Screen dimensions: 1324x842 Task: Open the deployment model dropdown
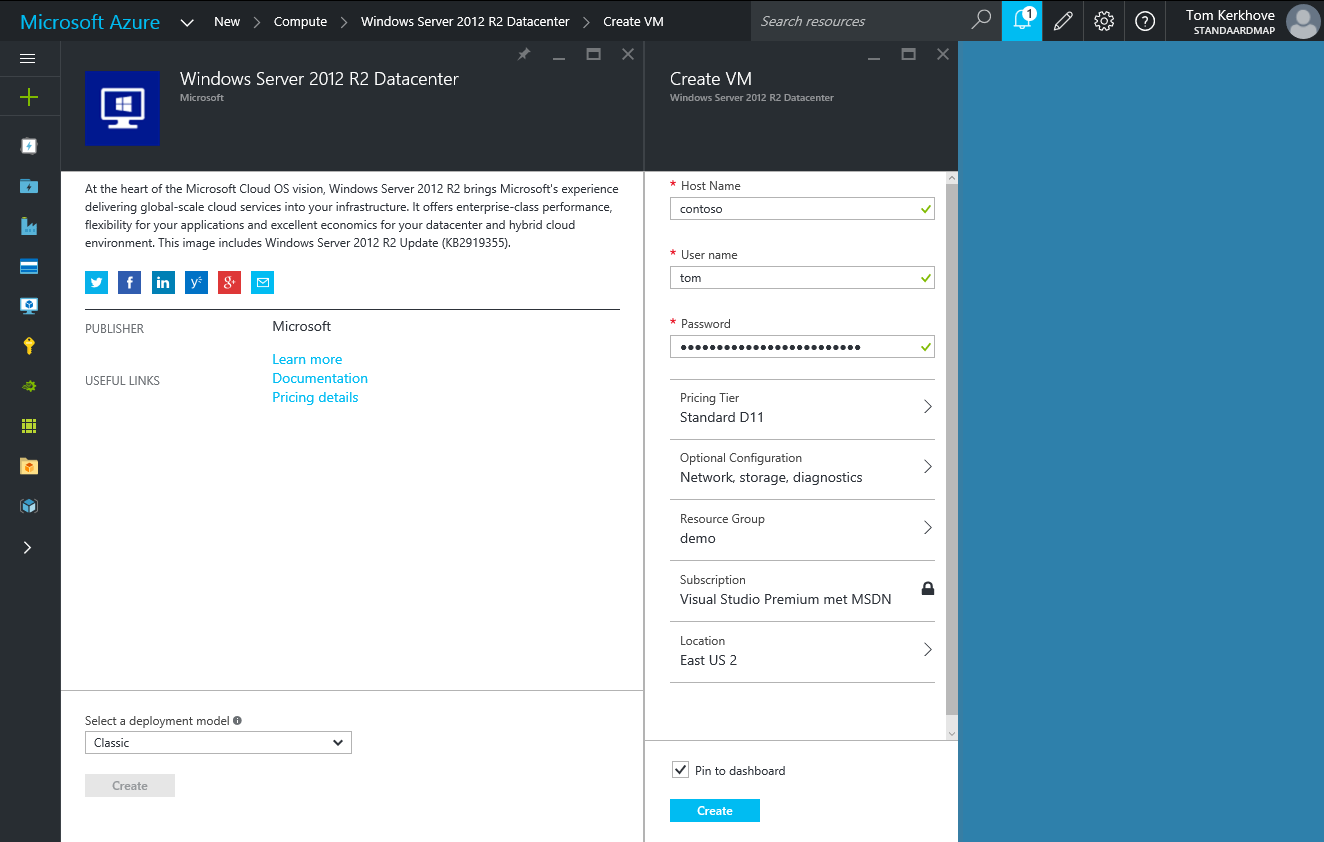(x=218, y=742)
